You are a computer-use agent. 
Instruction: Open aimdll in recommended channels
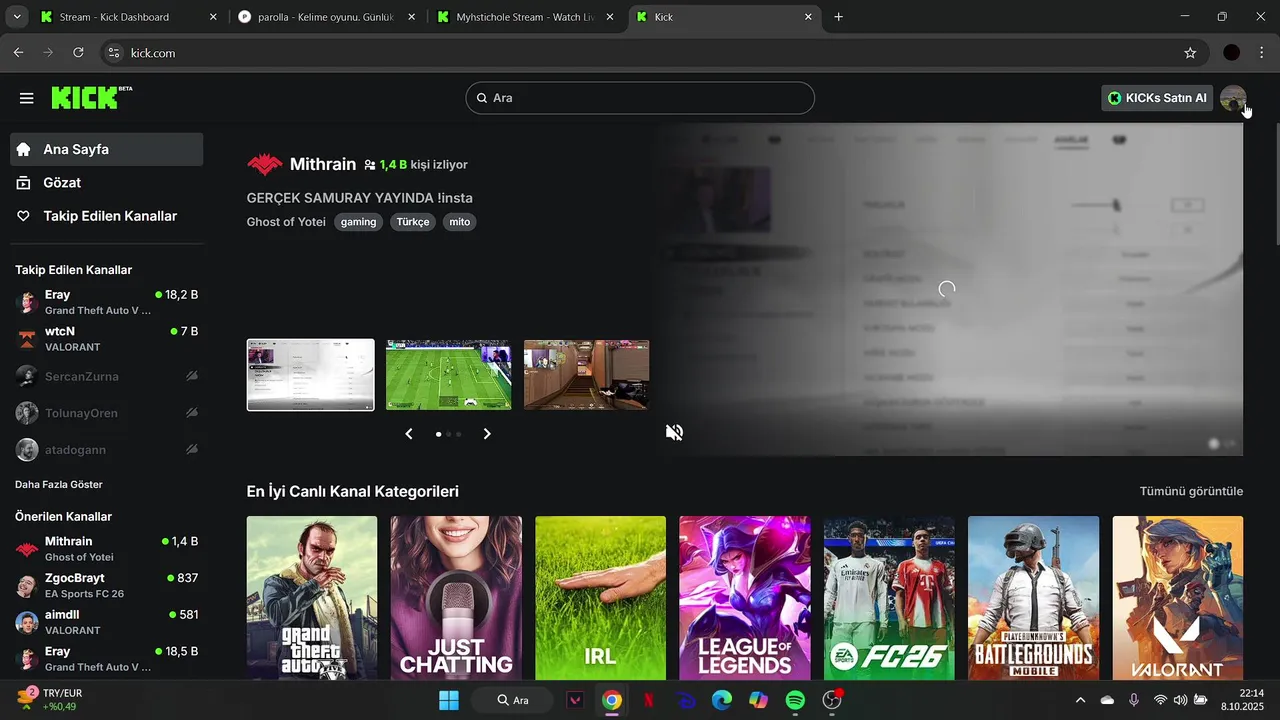pyautogui.click(x=106, y=622)
